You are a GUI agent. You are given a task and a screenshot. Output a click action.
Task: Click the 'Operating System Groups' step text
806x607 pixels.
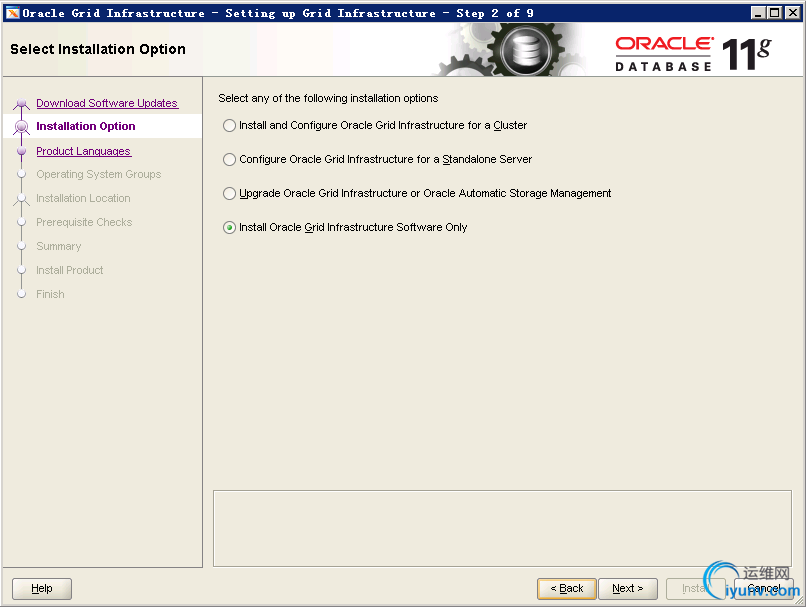click(99, 174)
